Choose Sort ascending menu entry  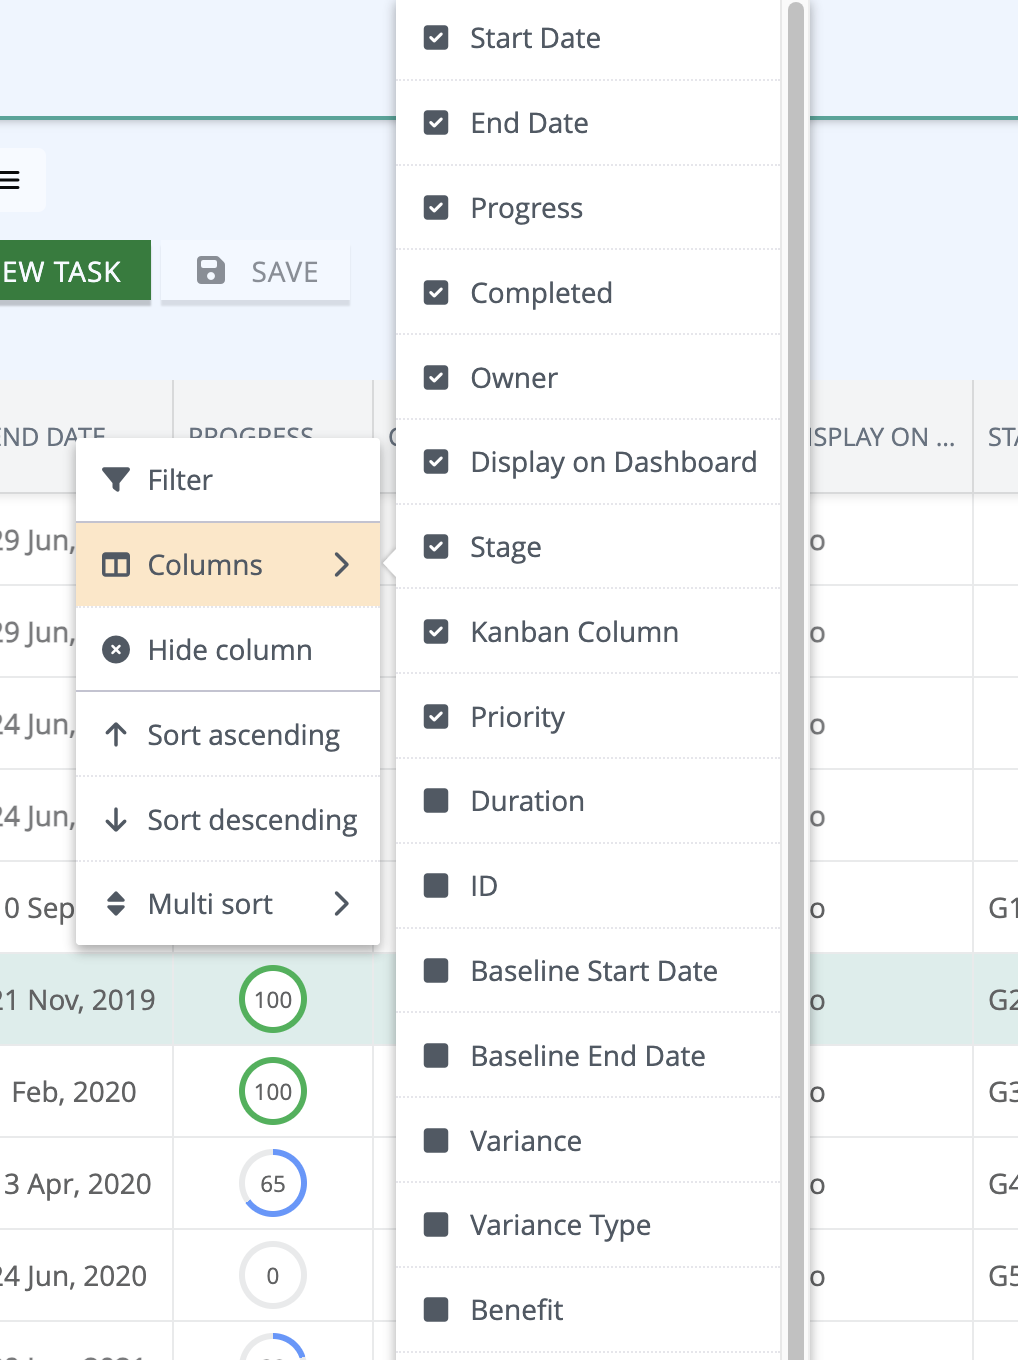pyautogui.click(x=228, y=735)
